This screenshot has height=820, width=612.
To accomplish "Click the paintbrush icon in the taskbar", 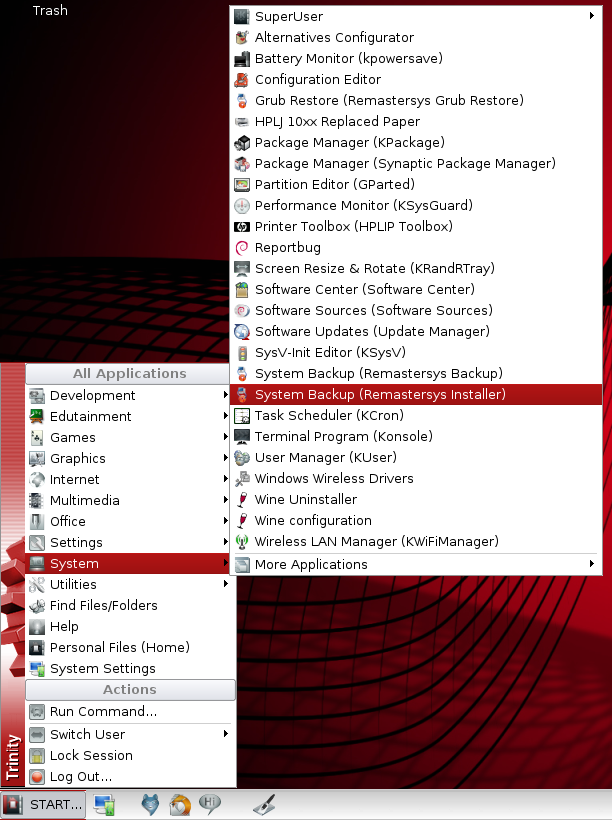I will click(x=265, y=804).
